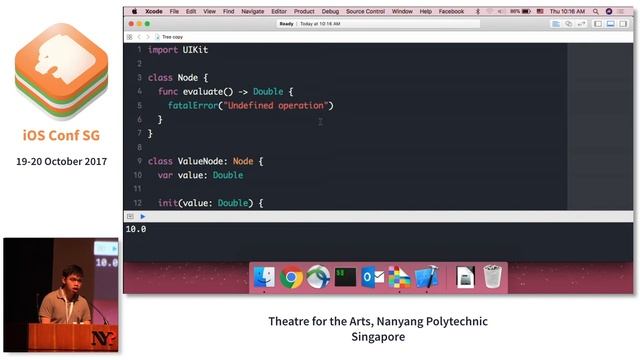Click the func evaluate() line

point(225,91)
